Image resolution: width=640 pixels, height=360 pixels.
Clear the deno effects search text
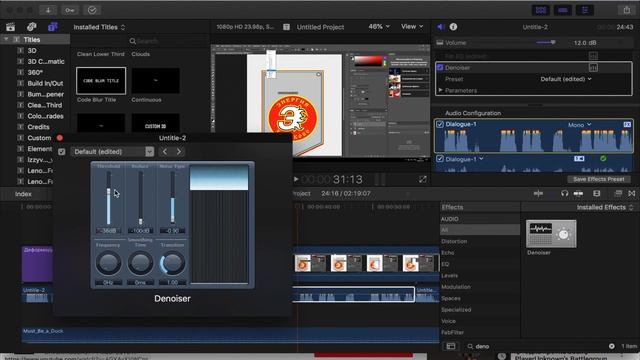611,346
